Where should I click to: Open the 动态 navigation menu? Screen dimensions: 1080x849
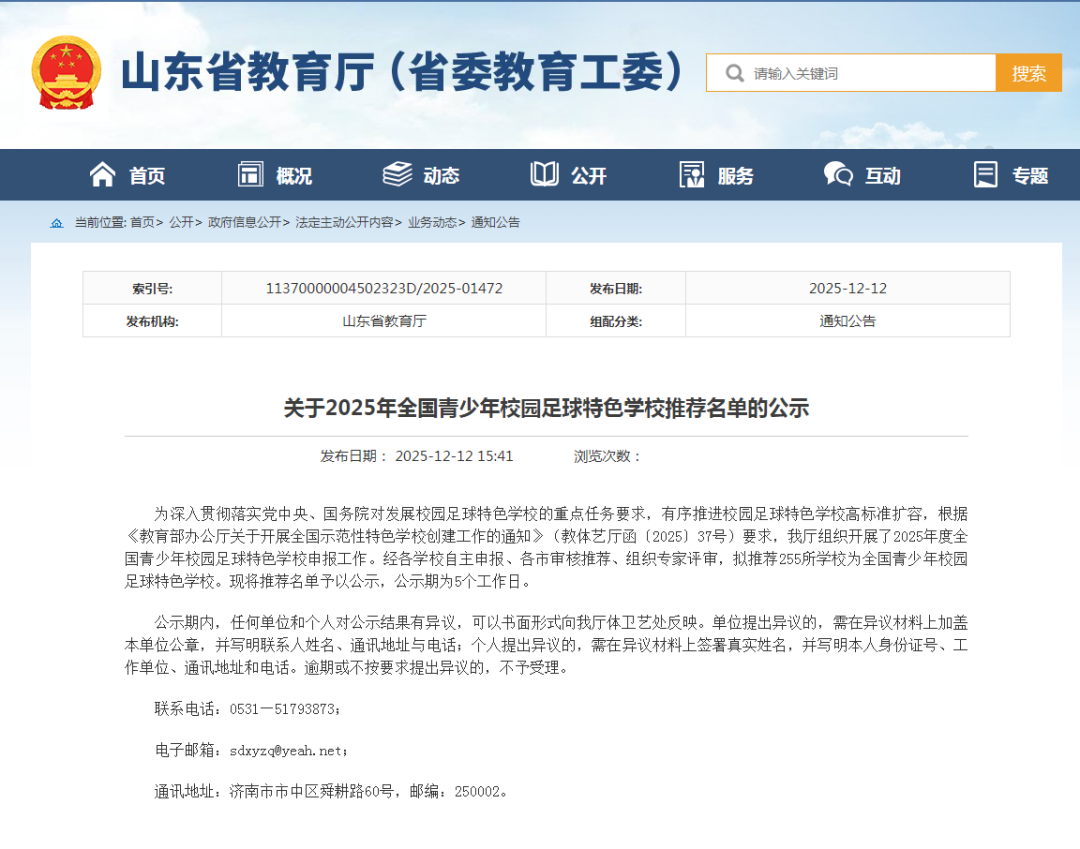click(x=441, y=176)
